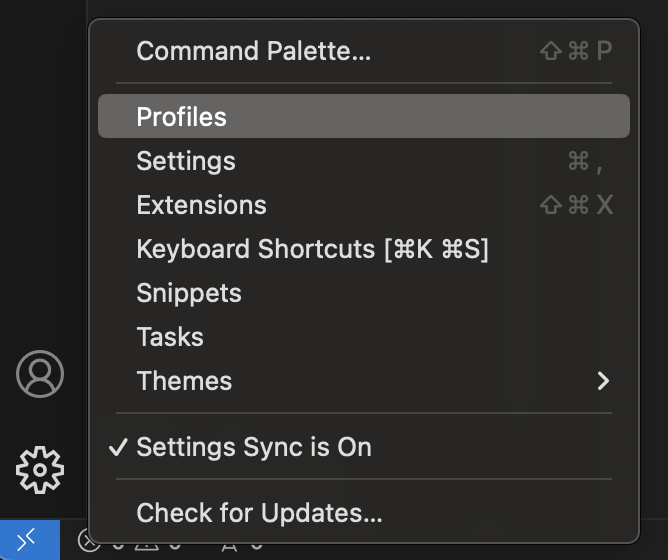The image size is (668, 560).
Task: Click the checkmark next to Settings Sync
Action: pyautogui.click(x=119, y=447)
